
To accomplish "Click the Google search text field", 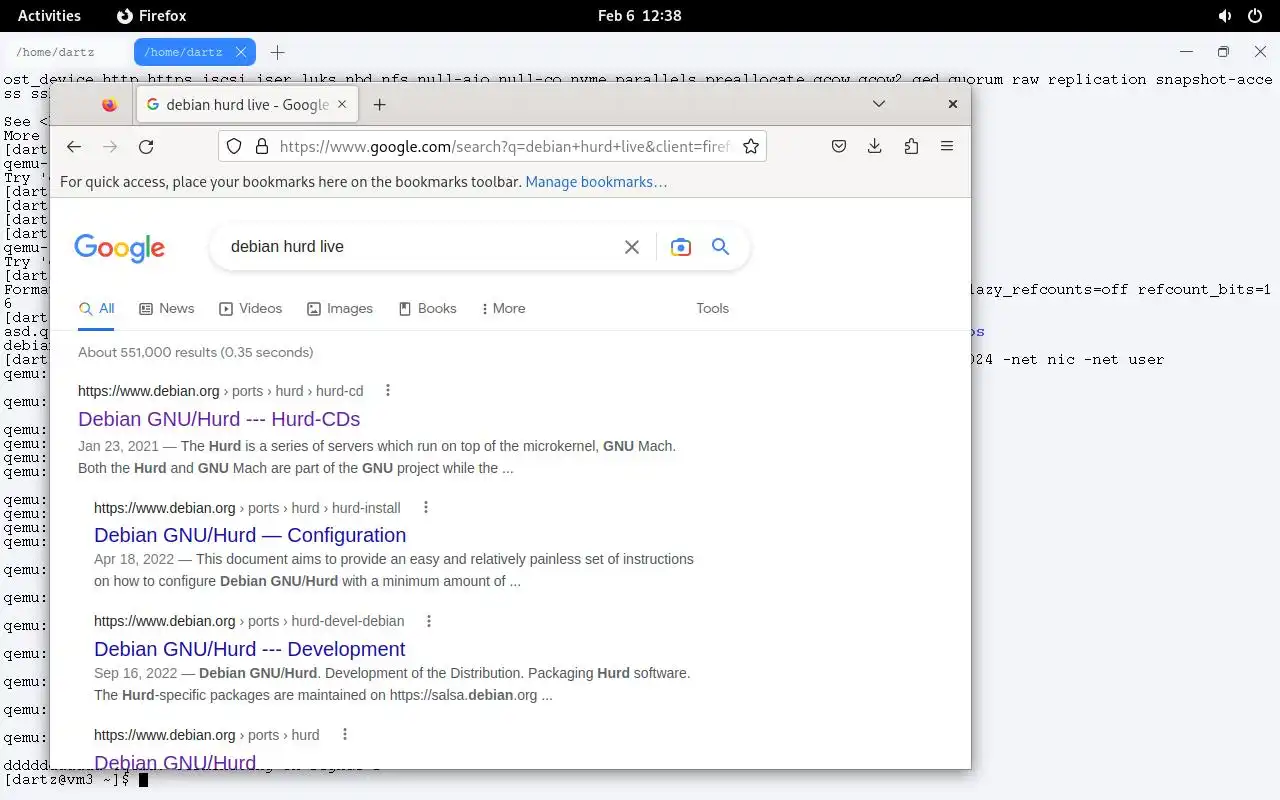I will tap(420, 247).
